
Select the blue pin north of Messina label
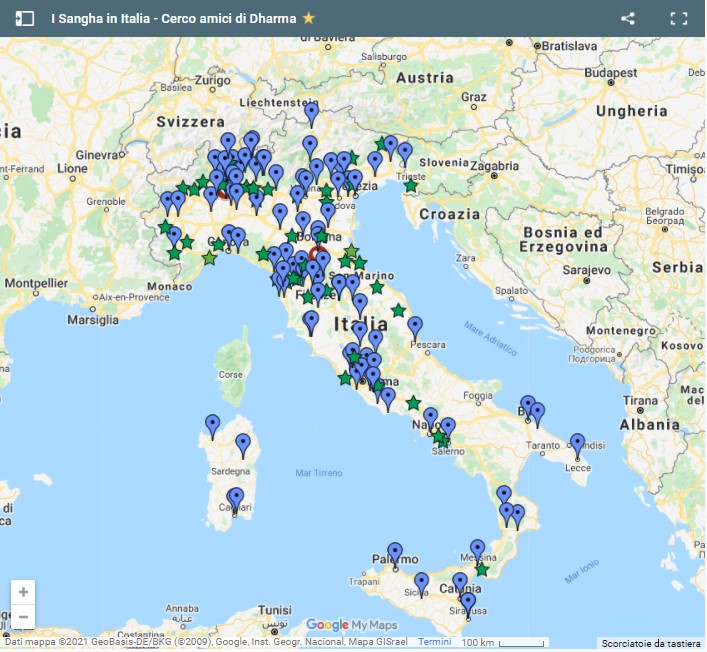pos(477,551)
